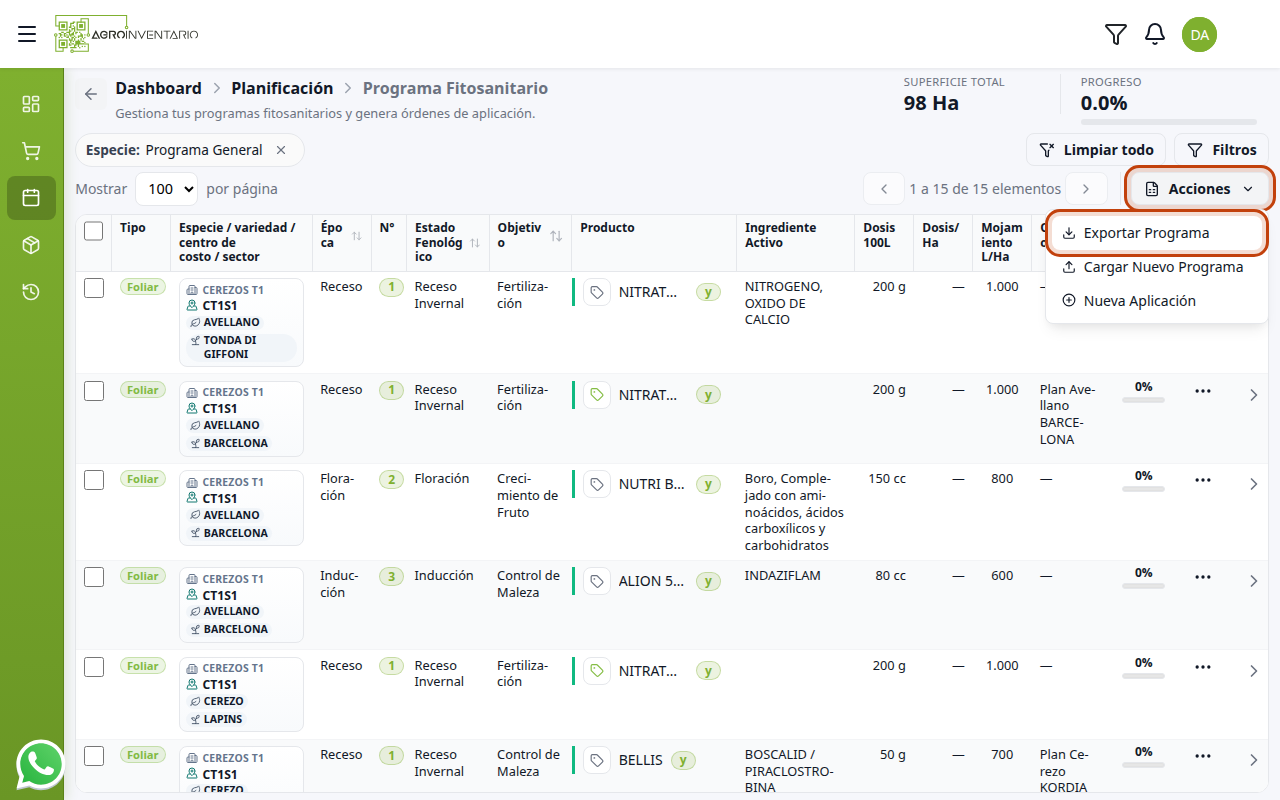Go to Dashboard breadcrumb link
This screenshot has width=1280, height=800.
[x=158, y=88]
